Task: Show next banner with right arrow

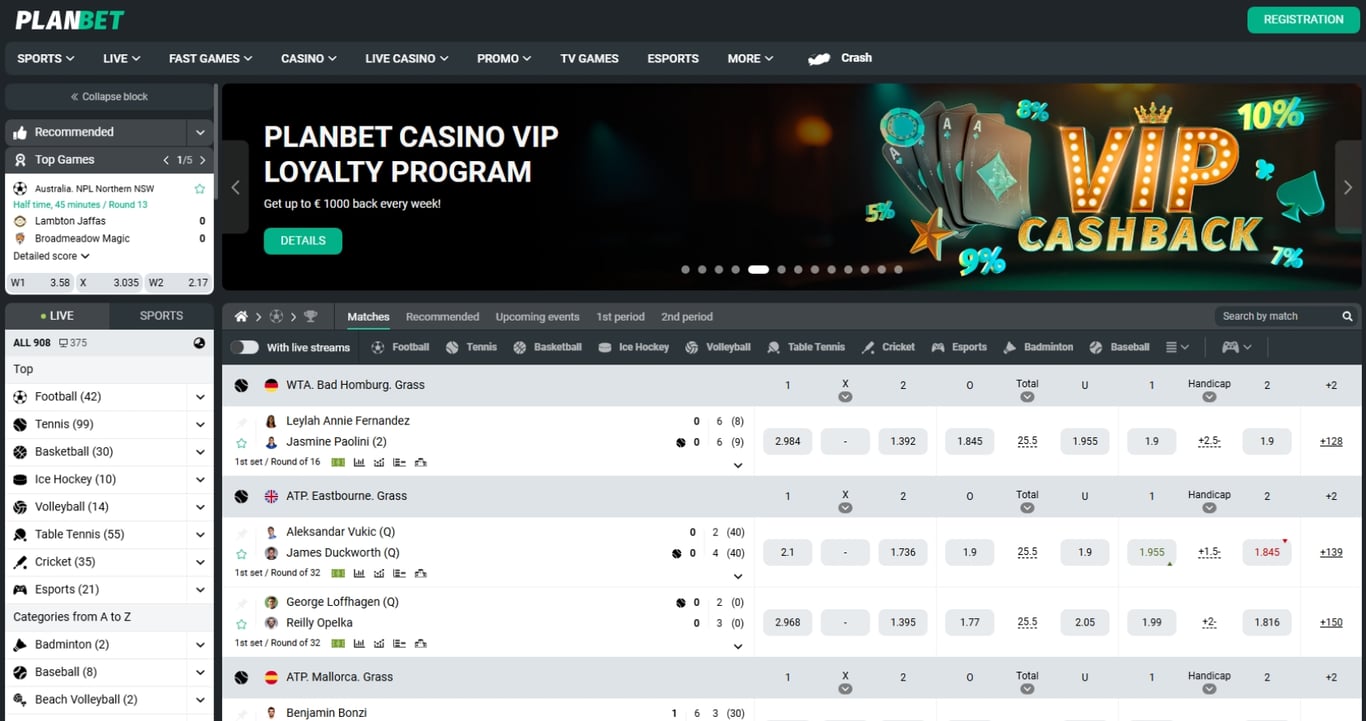Action: pos(1348,187)
